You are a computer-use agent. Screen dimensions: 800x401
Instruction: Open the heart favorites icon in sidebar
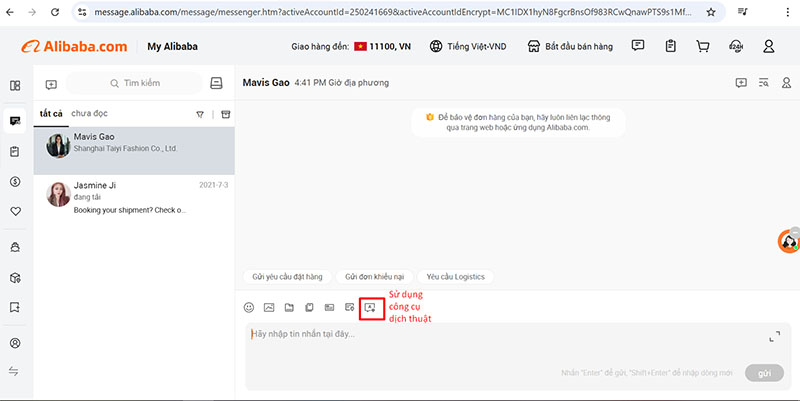click(15, 211)
